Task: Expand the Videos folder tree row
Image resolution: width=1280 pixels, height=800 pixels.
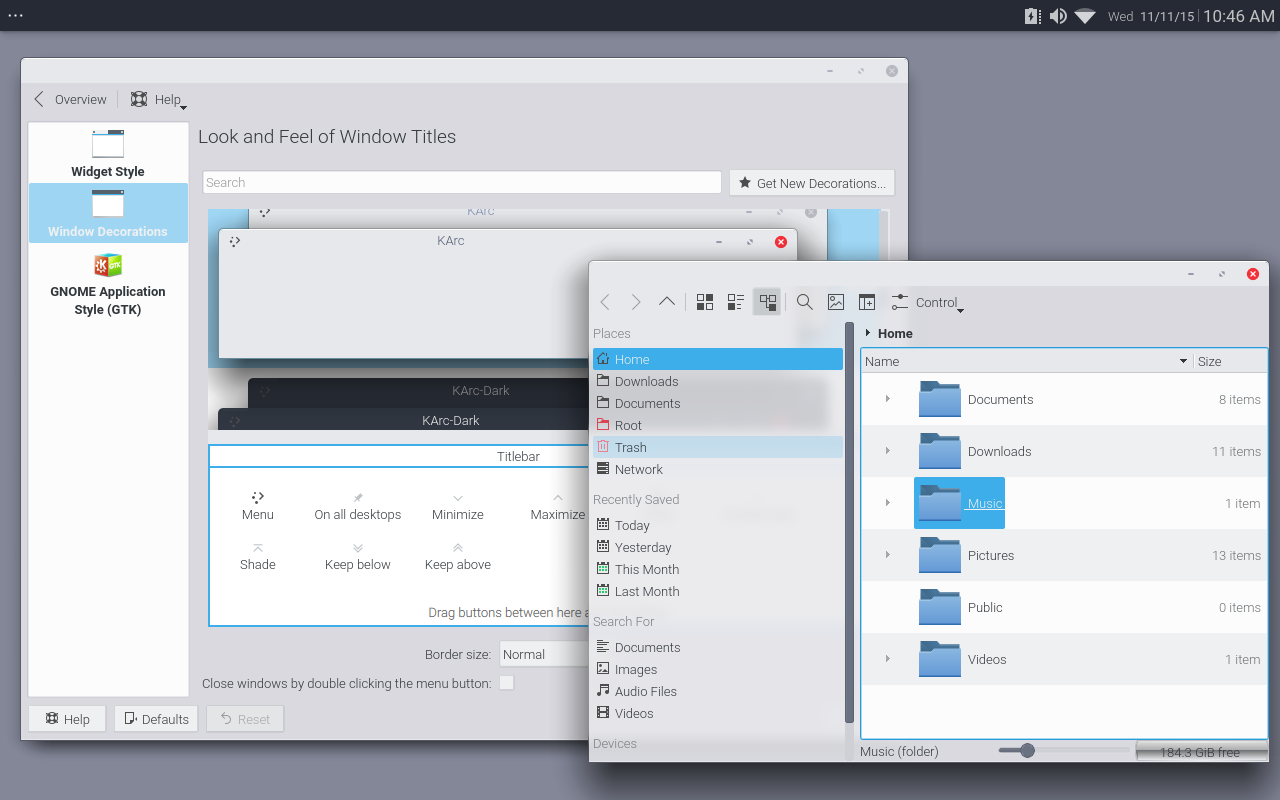Action: point(888,659)
